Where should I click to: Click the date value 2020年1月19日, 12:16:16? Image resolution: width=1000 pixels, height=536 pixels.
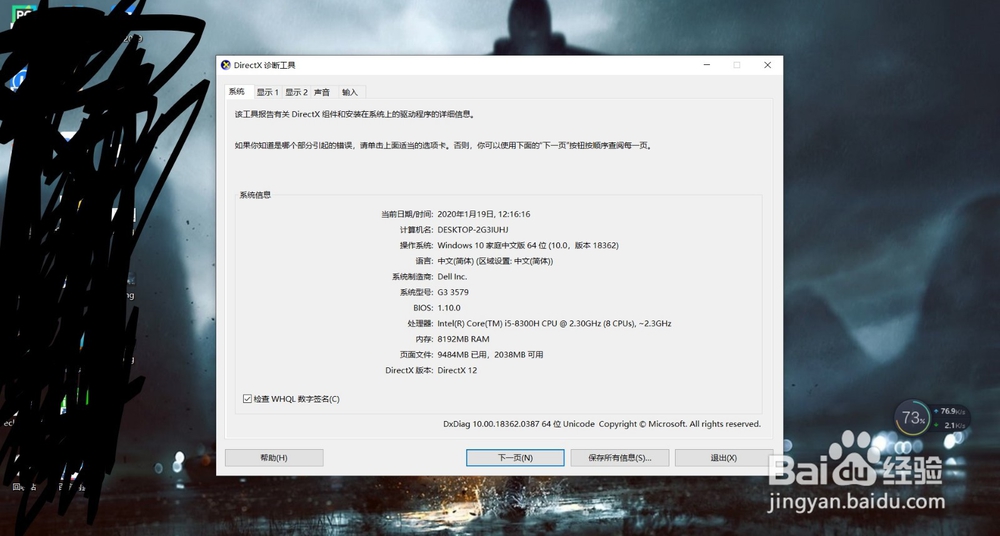tap(484, 214)
